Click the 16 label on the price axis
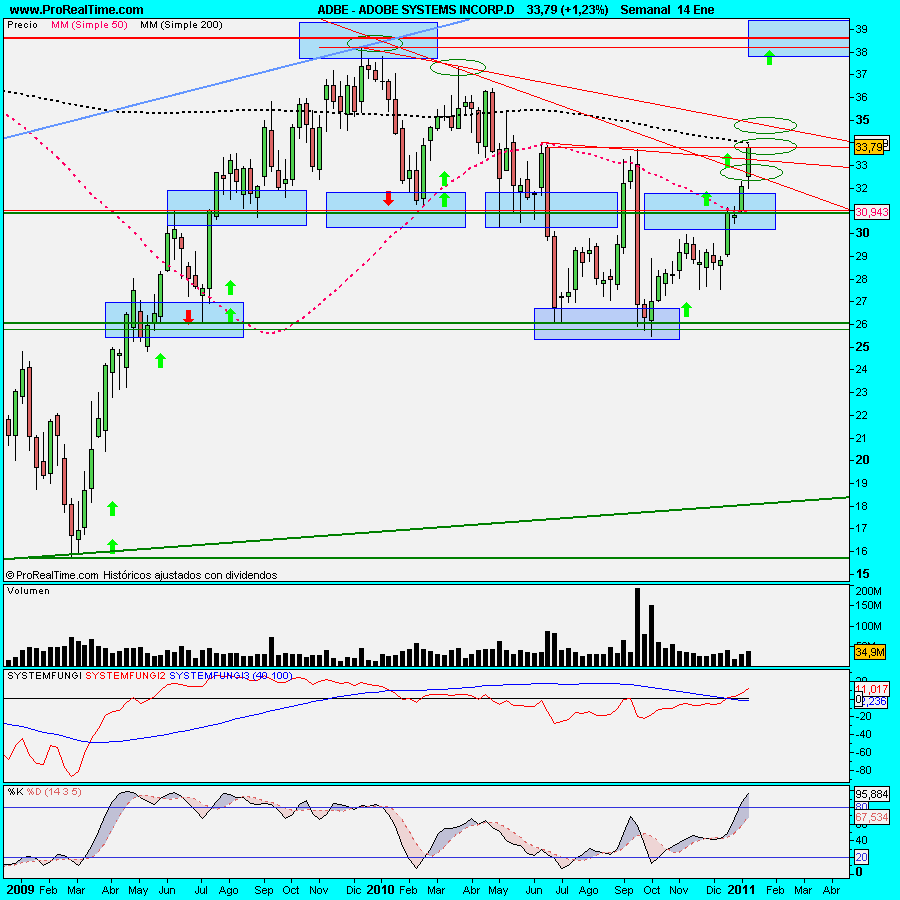This screenshot has height=900, width=900. click(862, 551)
